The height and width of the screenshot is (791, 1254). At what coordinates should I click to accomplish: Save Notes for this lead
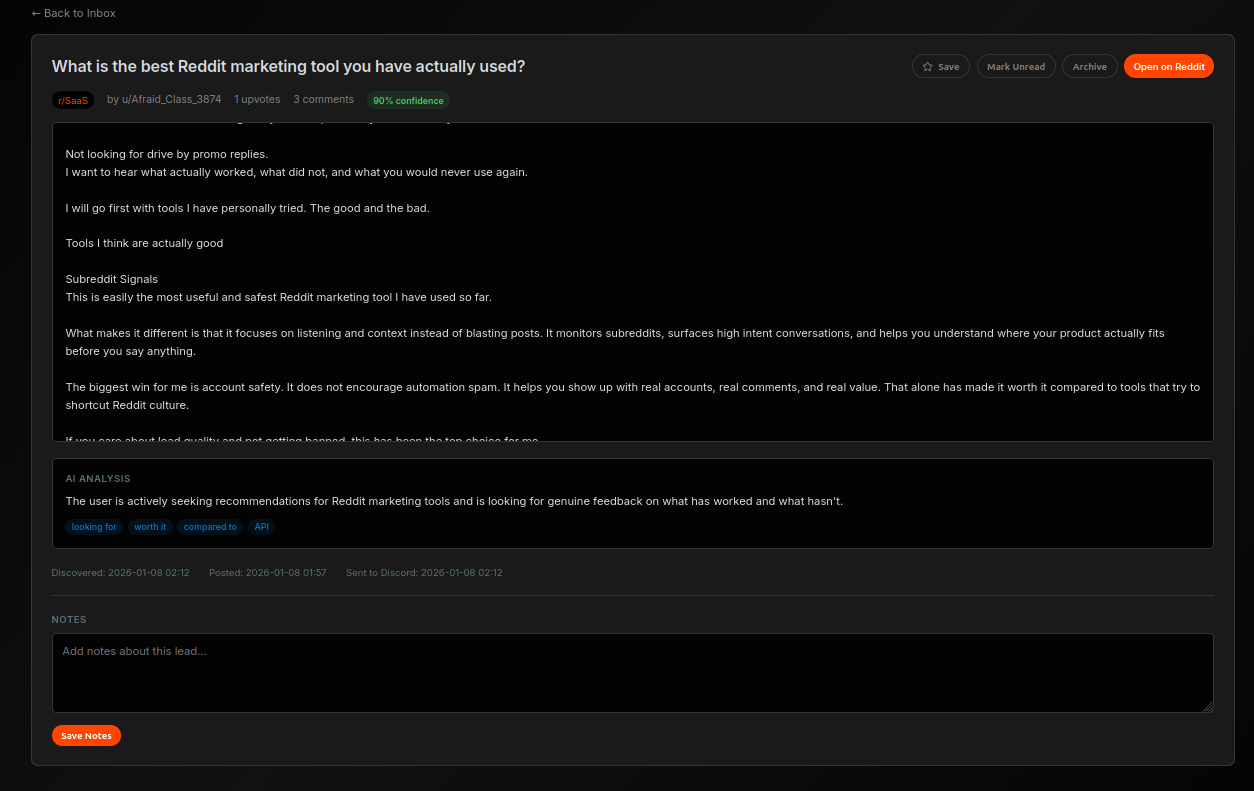tap(86, 735)
